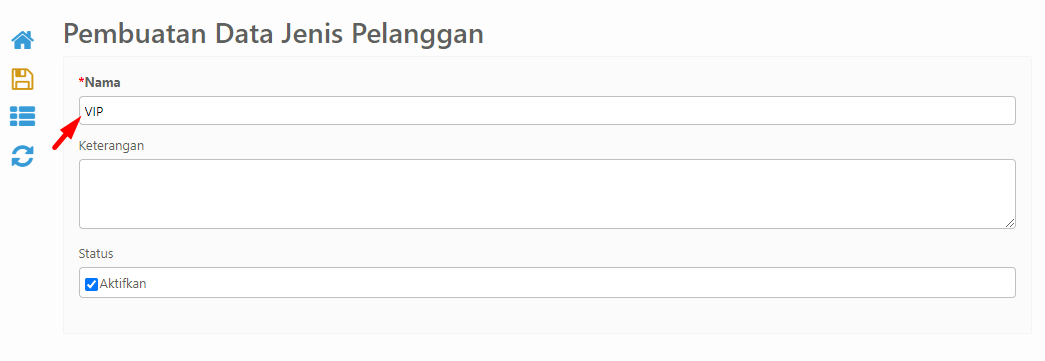Click the red arrow pointing at Nama
The image size is (1045, 361).
(x=67, y=133)
